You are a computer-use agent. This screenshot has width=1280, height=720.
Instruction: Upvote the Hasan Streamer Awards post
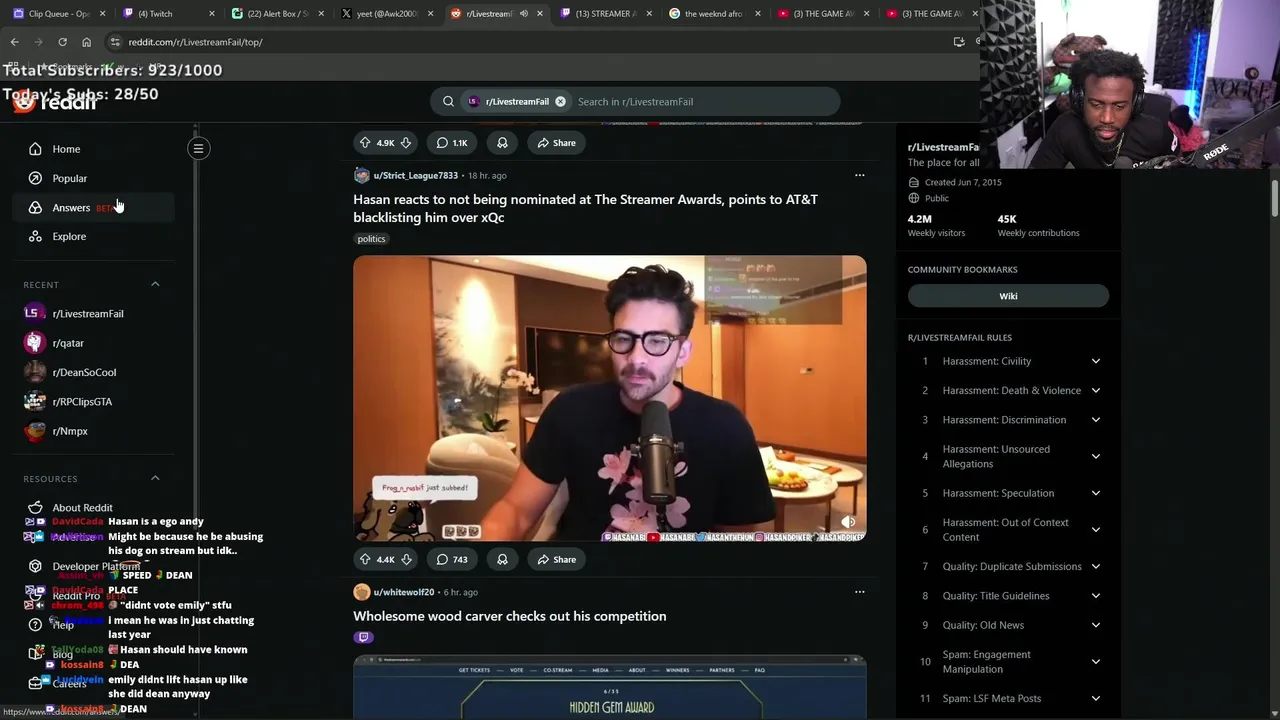(x=365, y=560)
